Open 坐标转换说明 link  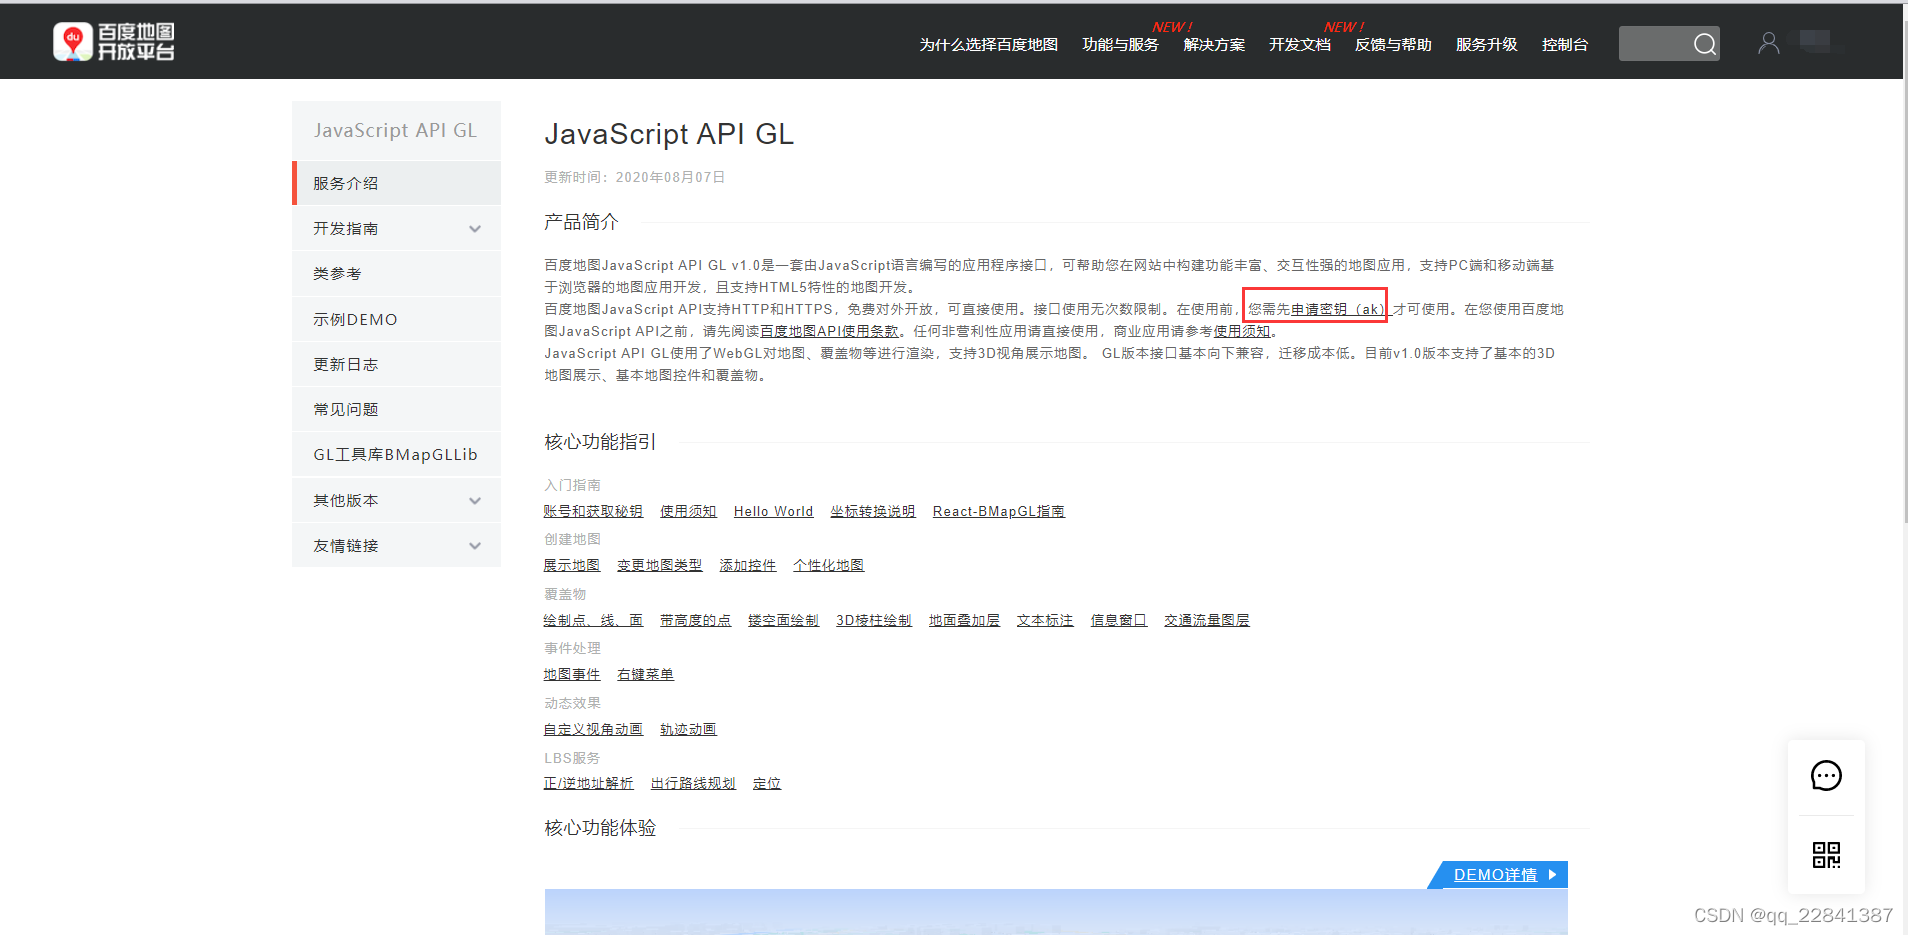[872, 511]
